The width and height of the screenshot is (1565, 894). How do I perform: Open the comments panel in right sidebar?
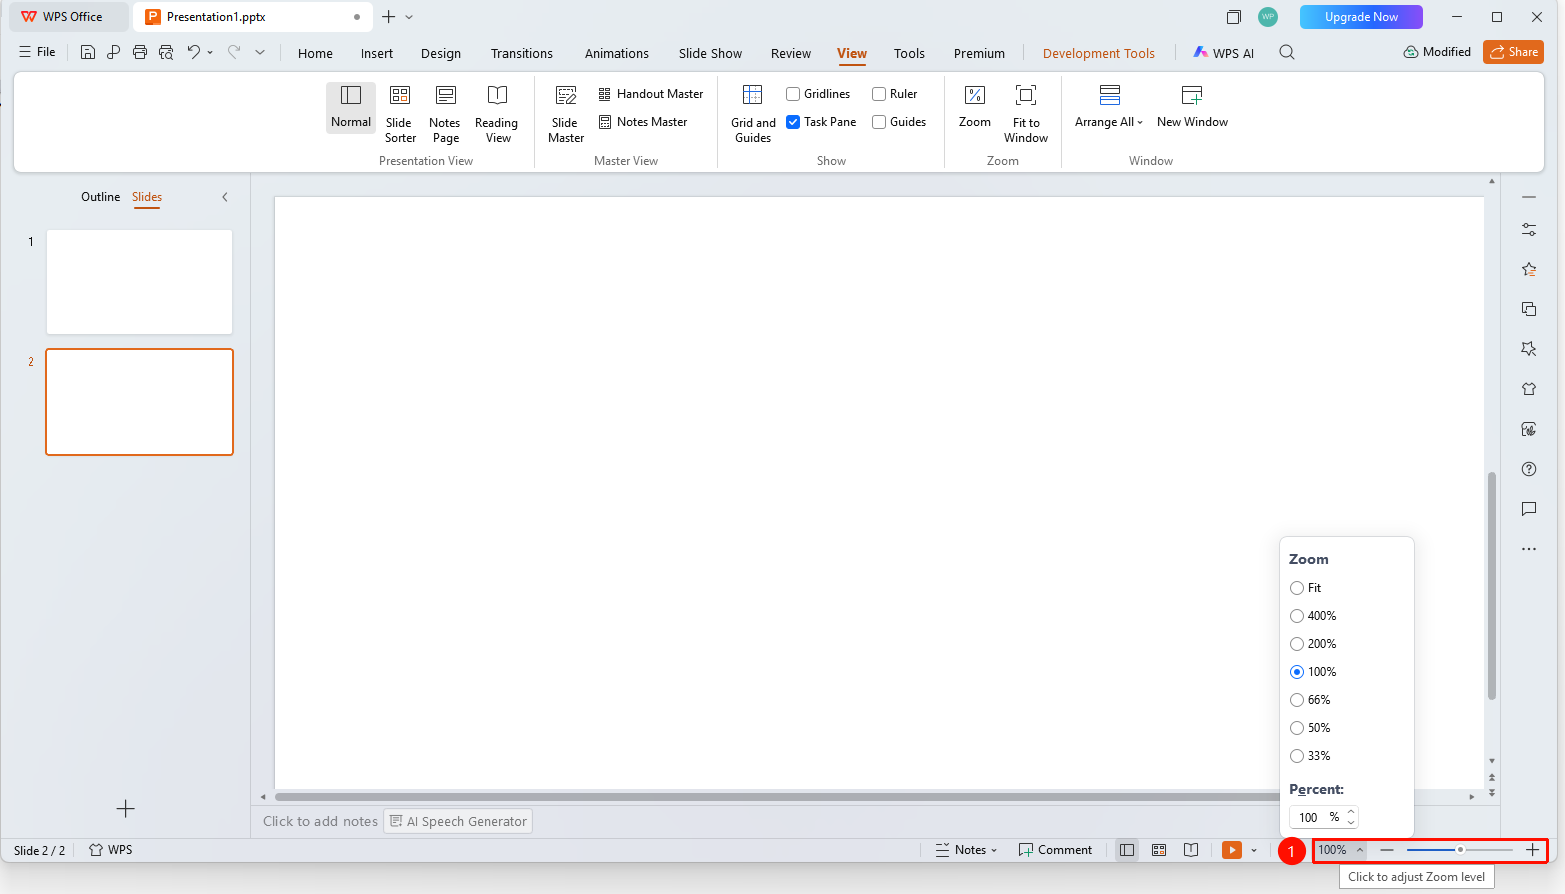1529,509
